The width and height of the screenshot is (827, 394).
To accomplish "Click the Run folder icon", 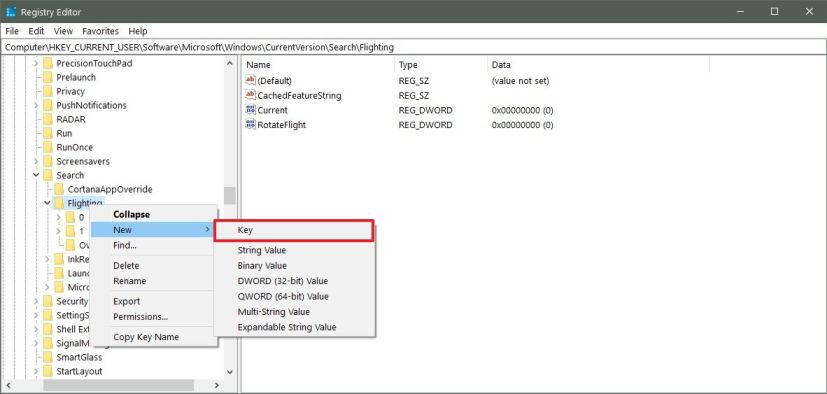I will (x=48, y=133).
